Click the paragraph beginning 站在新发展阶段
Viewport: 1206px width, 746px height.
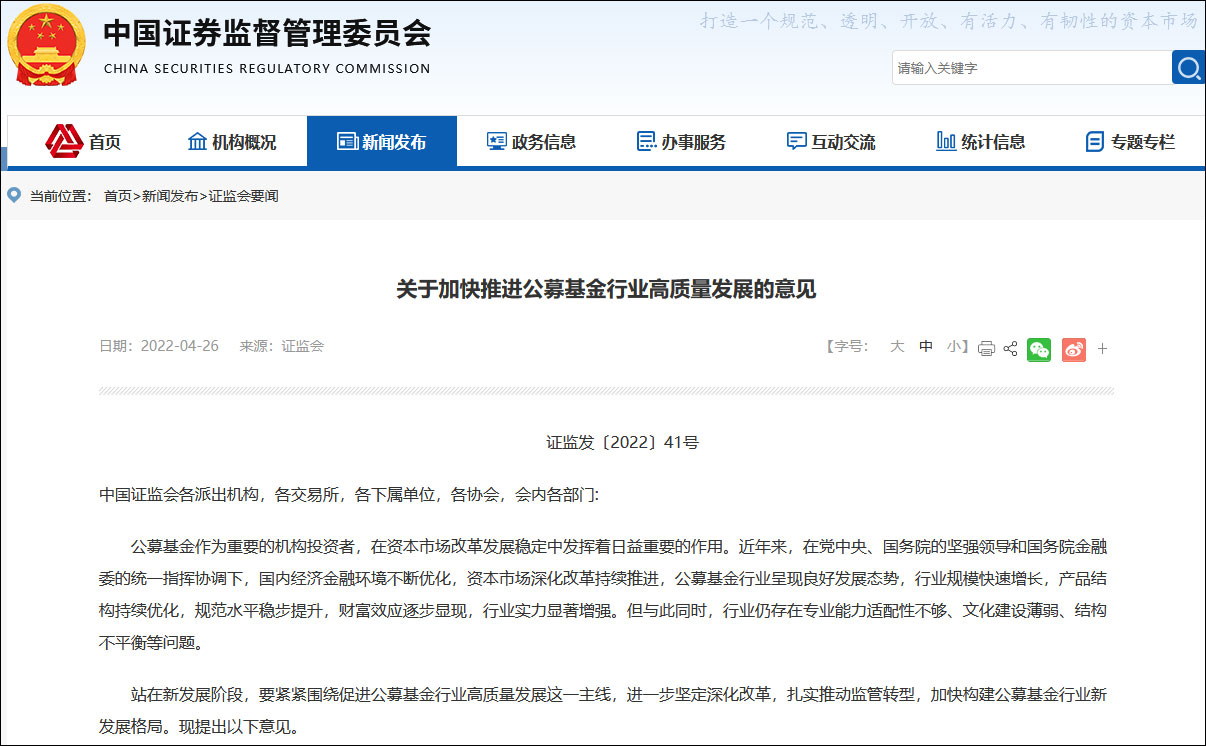pos(603,710)
